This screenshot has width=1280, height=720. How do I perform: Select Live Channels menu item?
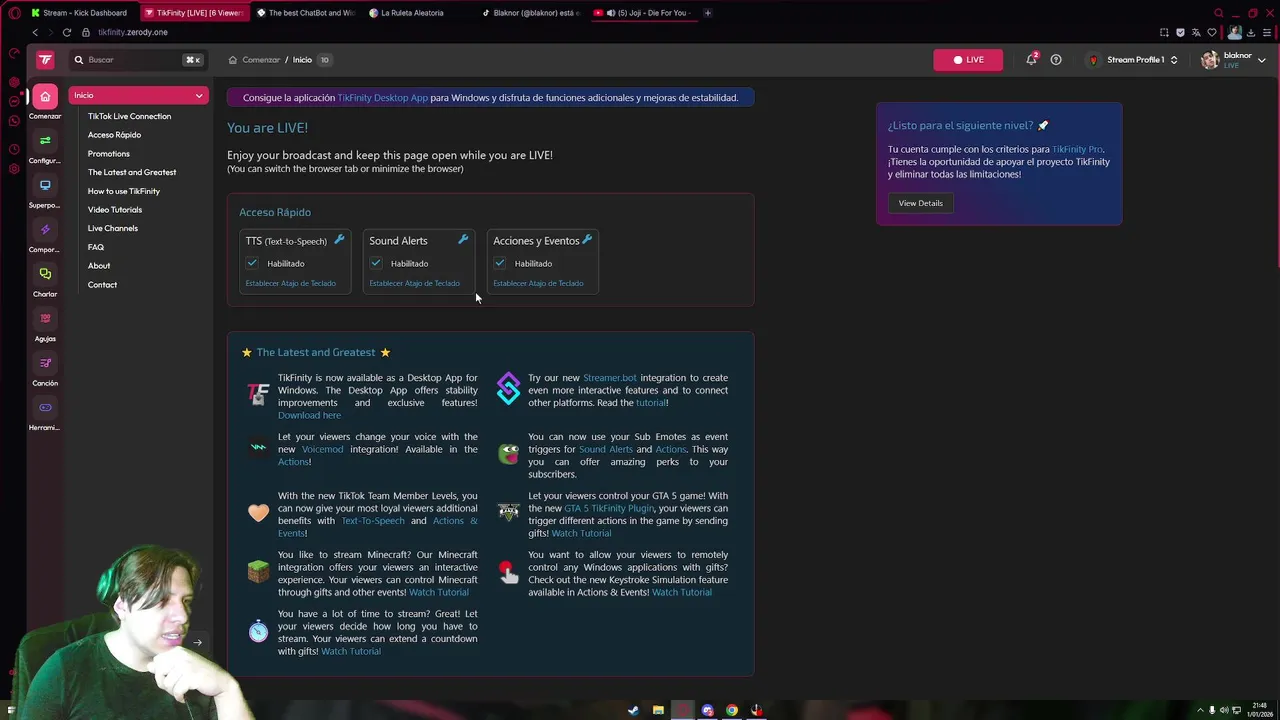(112, 228)
